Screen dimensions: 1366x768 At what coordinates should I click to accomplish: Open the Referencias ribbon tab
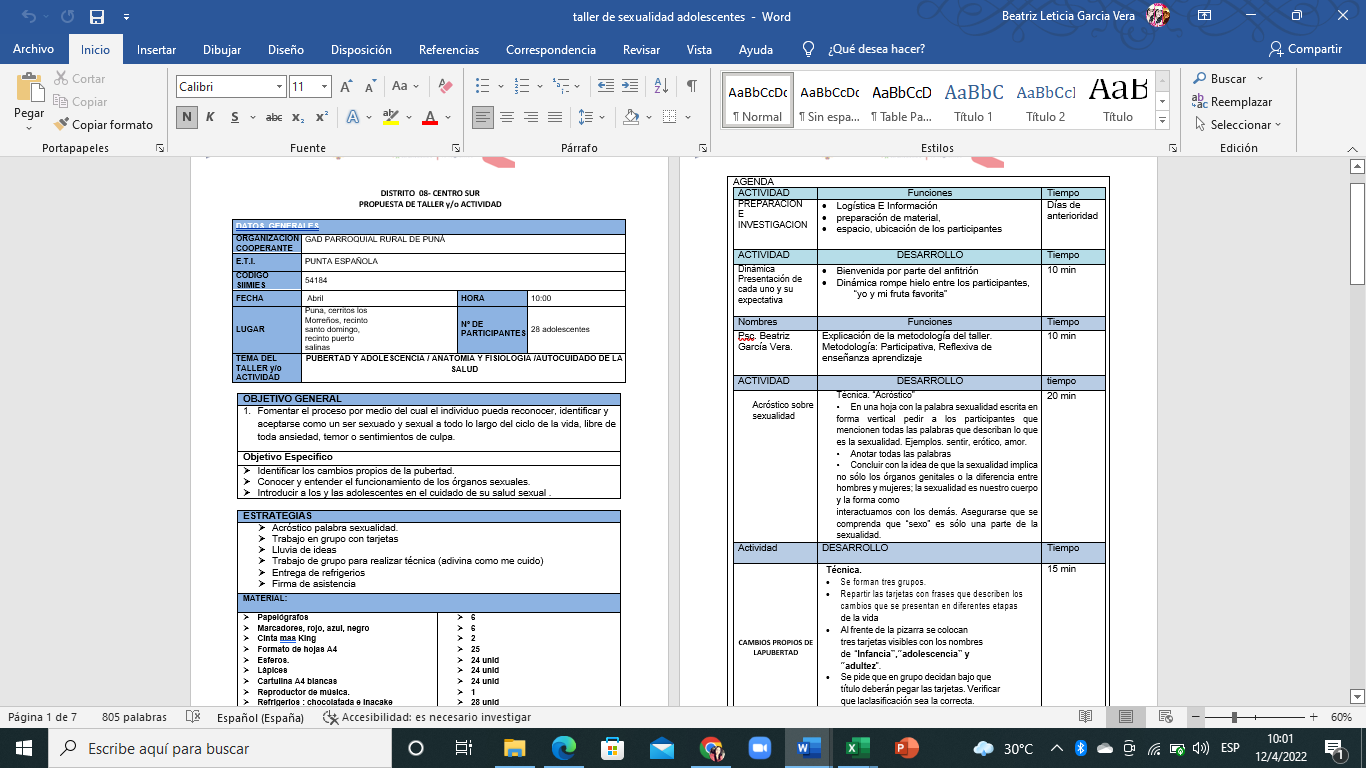point(449,49)
